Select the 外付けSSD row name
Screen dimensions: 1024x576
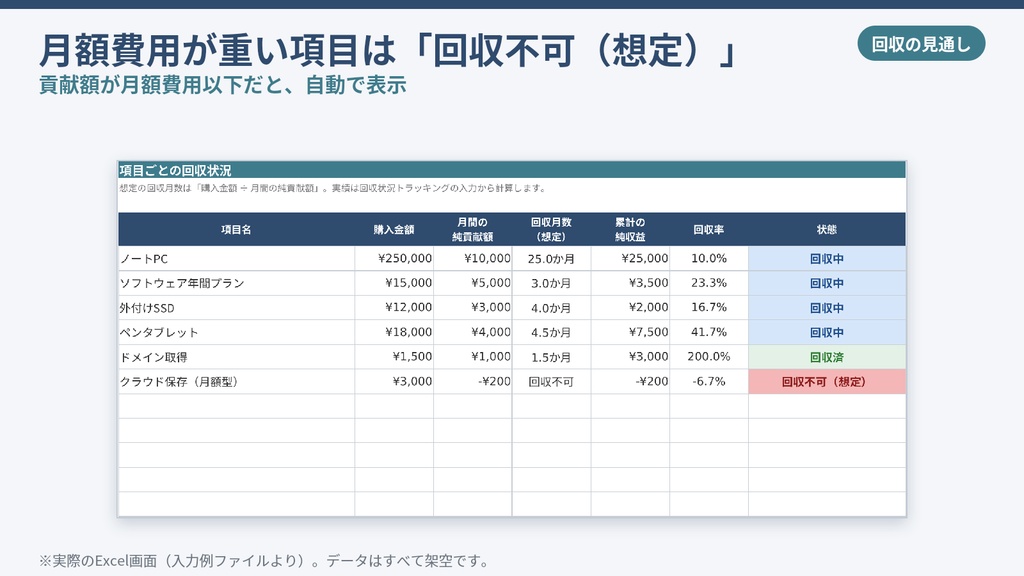[x=236, y=308]
